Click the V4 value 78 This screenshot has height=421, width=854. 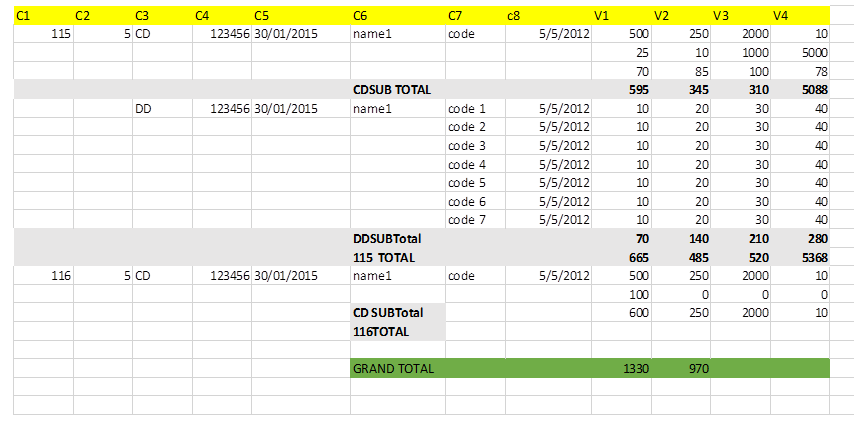click(800, 71)
